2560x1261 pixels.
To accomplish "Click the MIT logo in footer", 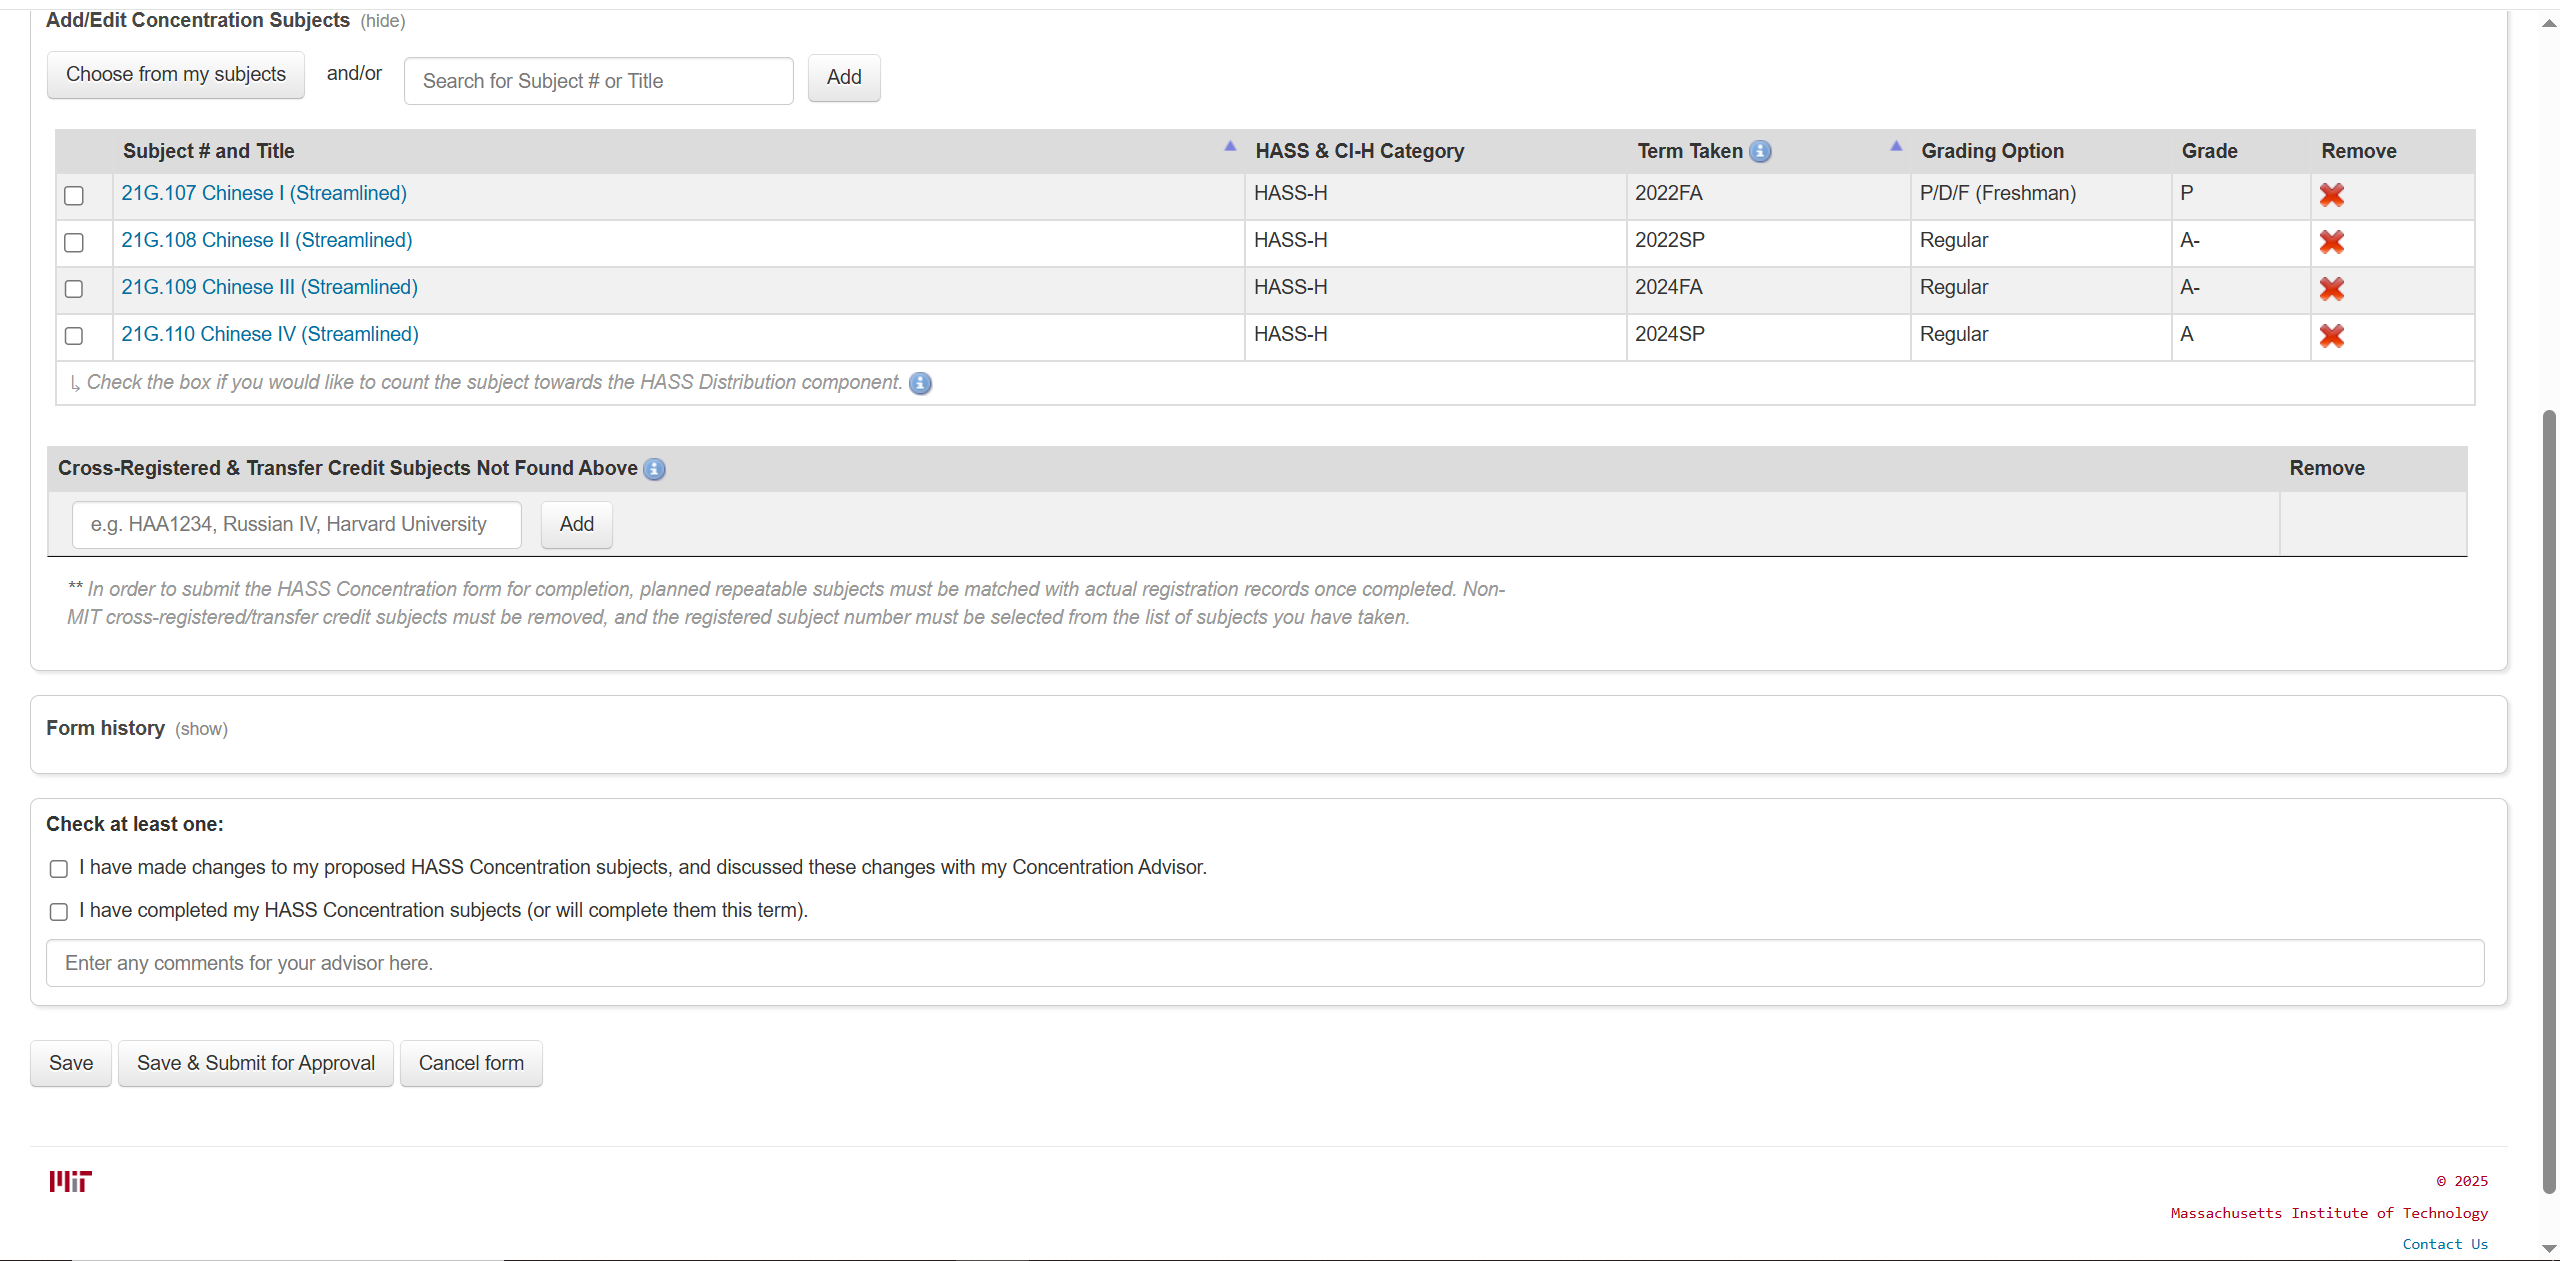I will 70,1182.
